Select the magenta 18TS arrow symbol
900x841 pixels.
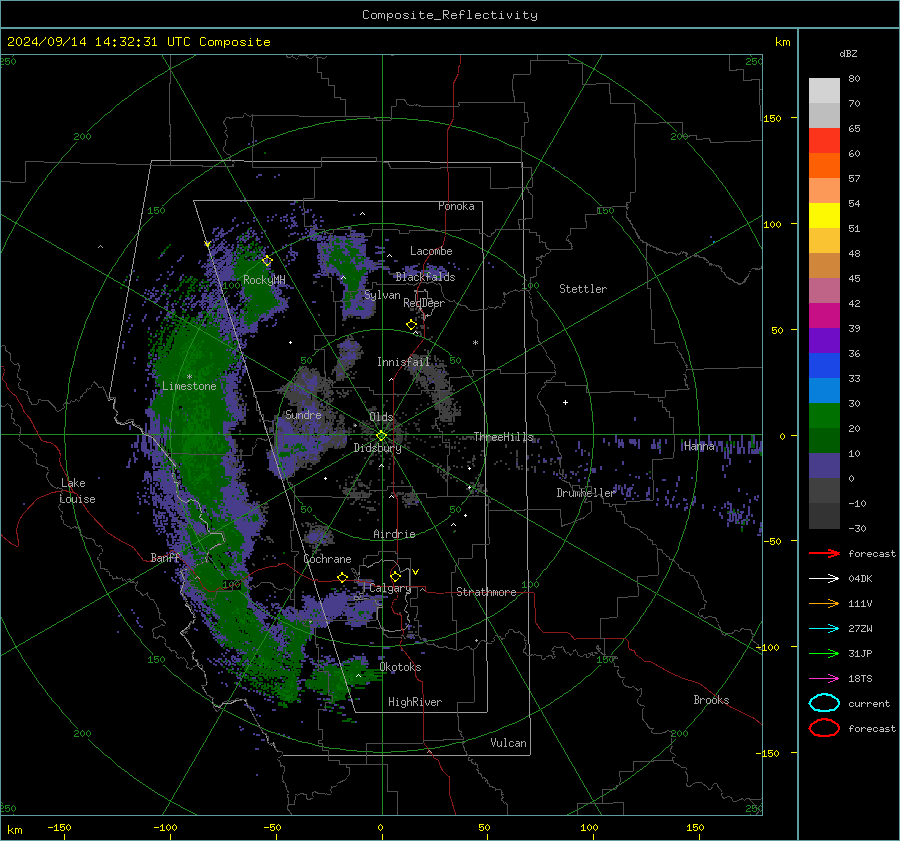tap(824, 679)
